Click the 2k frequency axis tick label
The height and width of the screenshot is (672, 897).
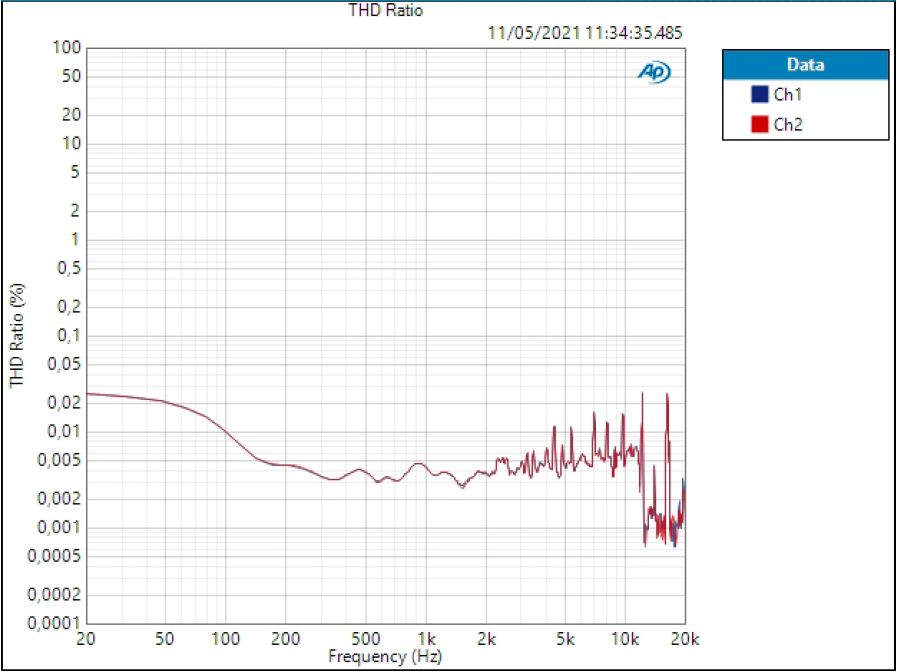point(486,638)
